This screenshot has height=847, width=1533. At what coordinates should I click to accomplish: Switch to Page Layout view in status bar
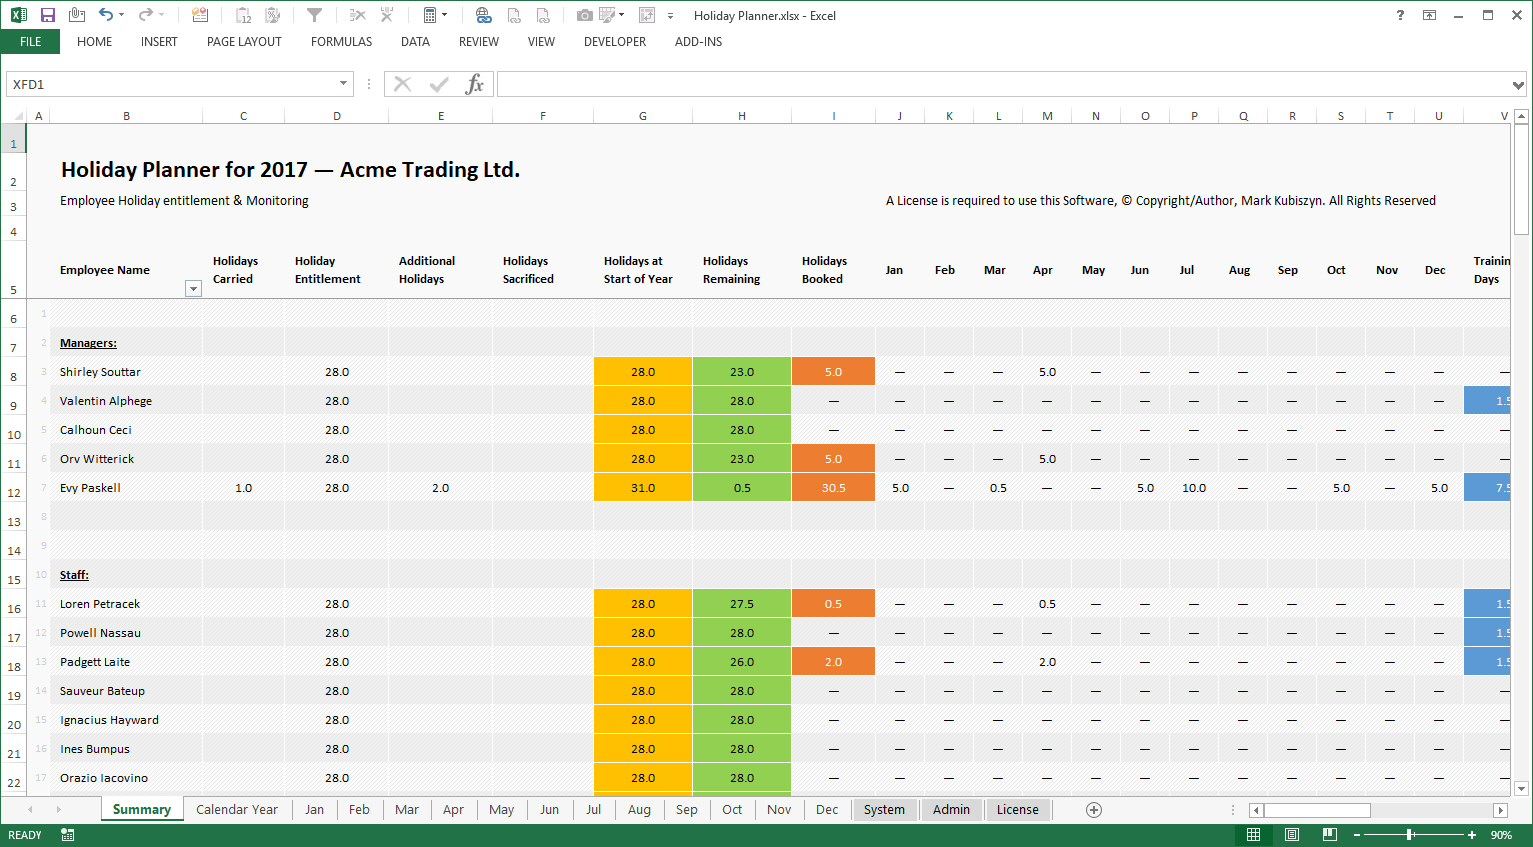1291,835
